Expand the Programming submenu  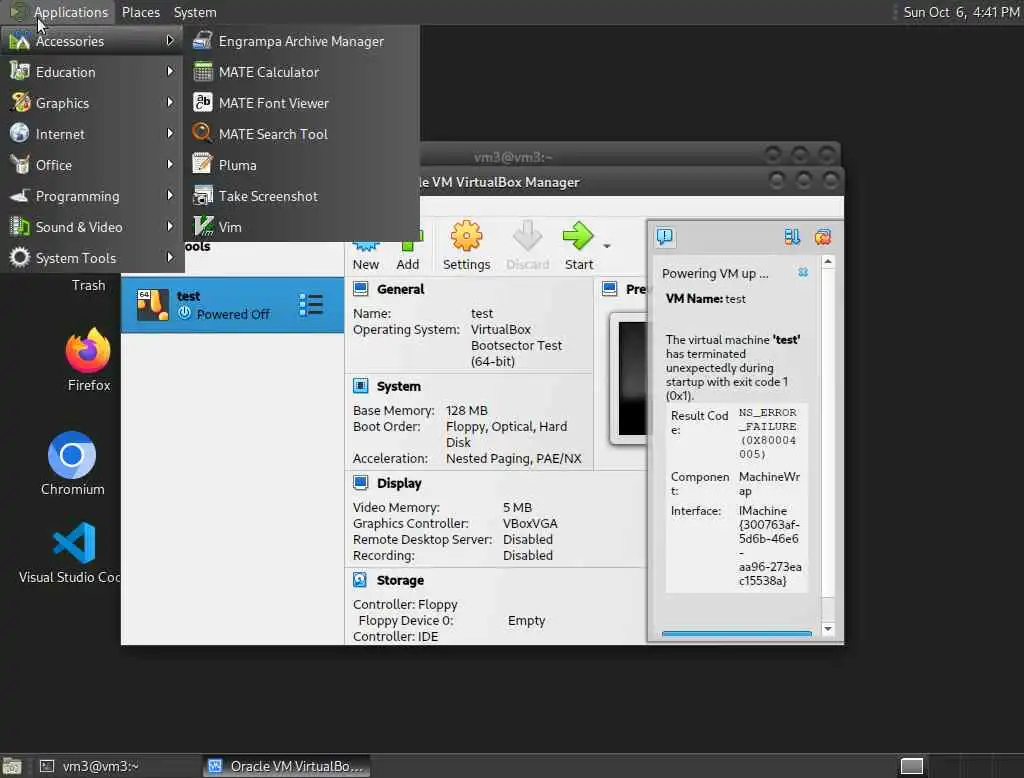(92, 196)
